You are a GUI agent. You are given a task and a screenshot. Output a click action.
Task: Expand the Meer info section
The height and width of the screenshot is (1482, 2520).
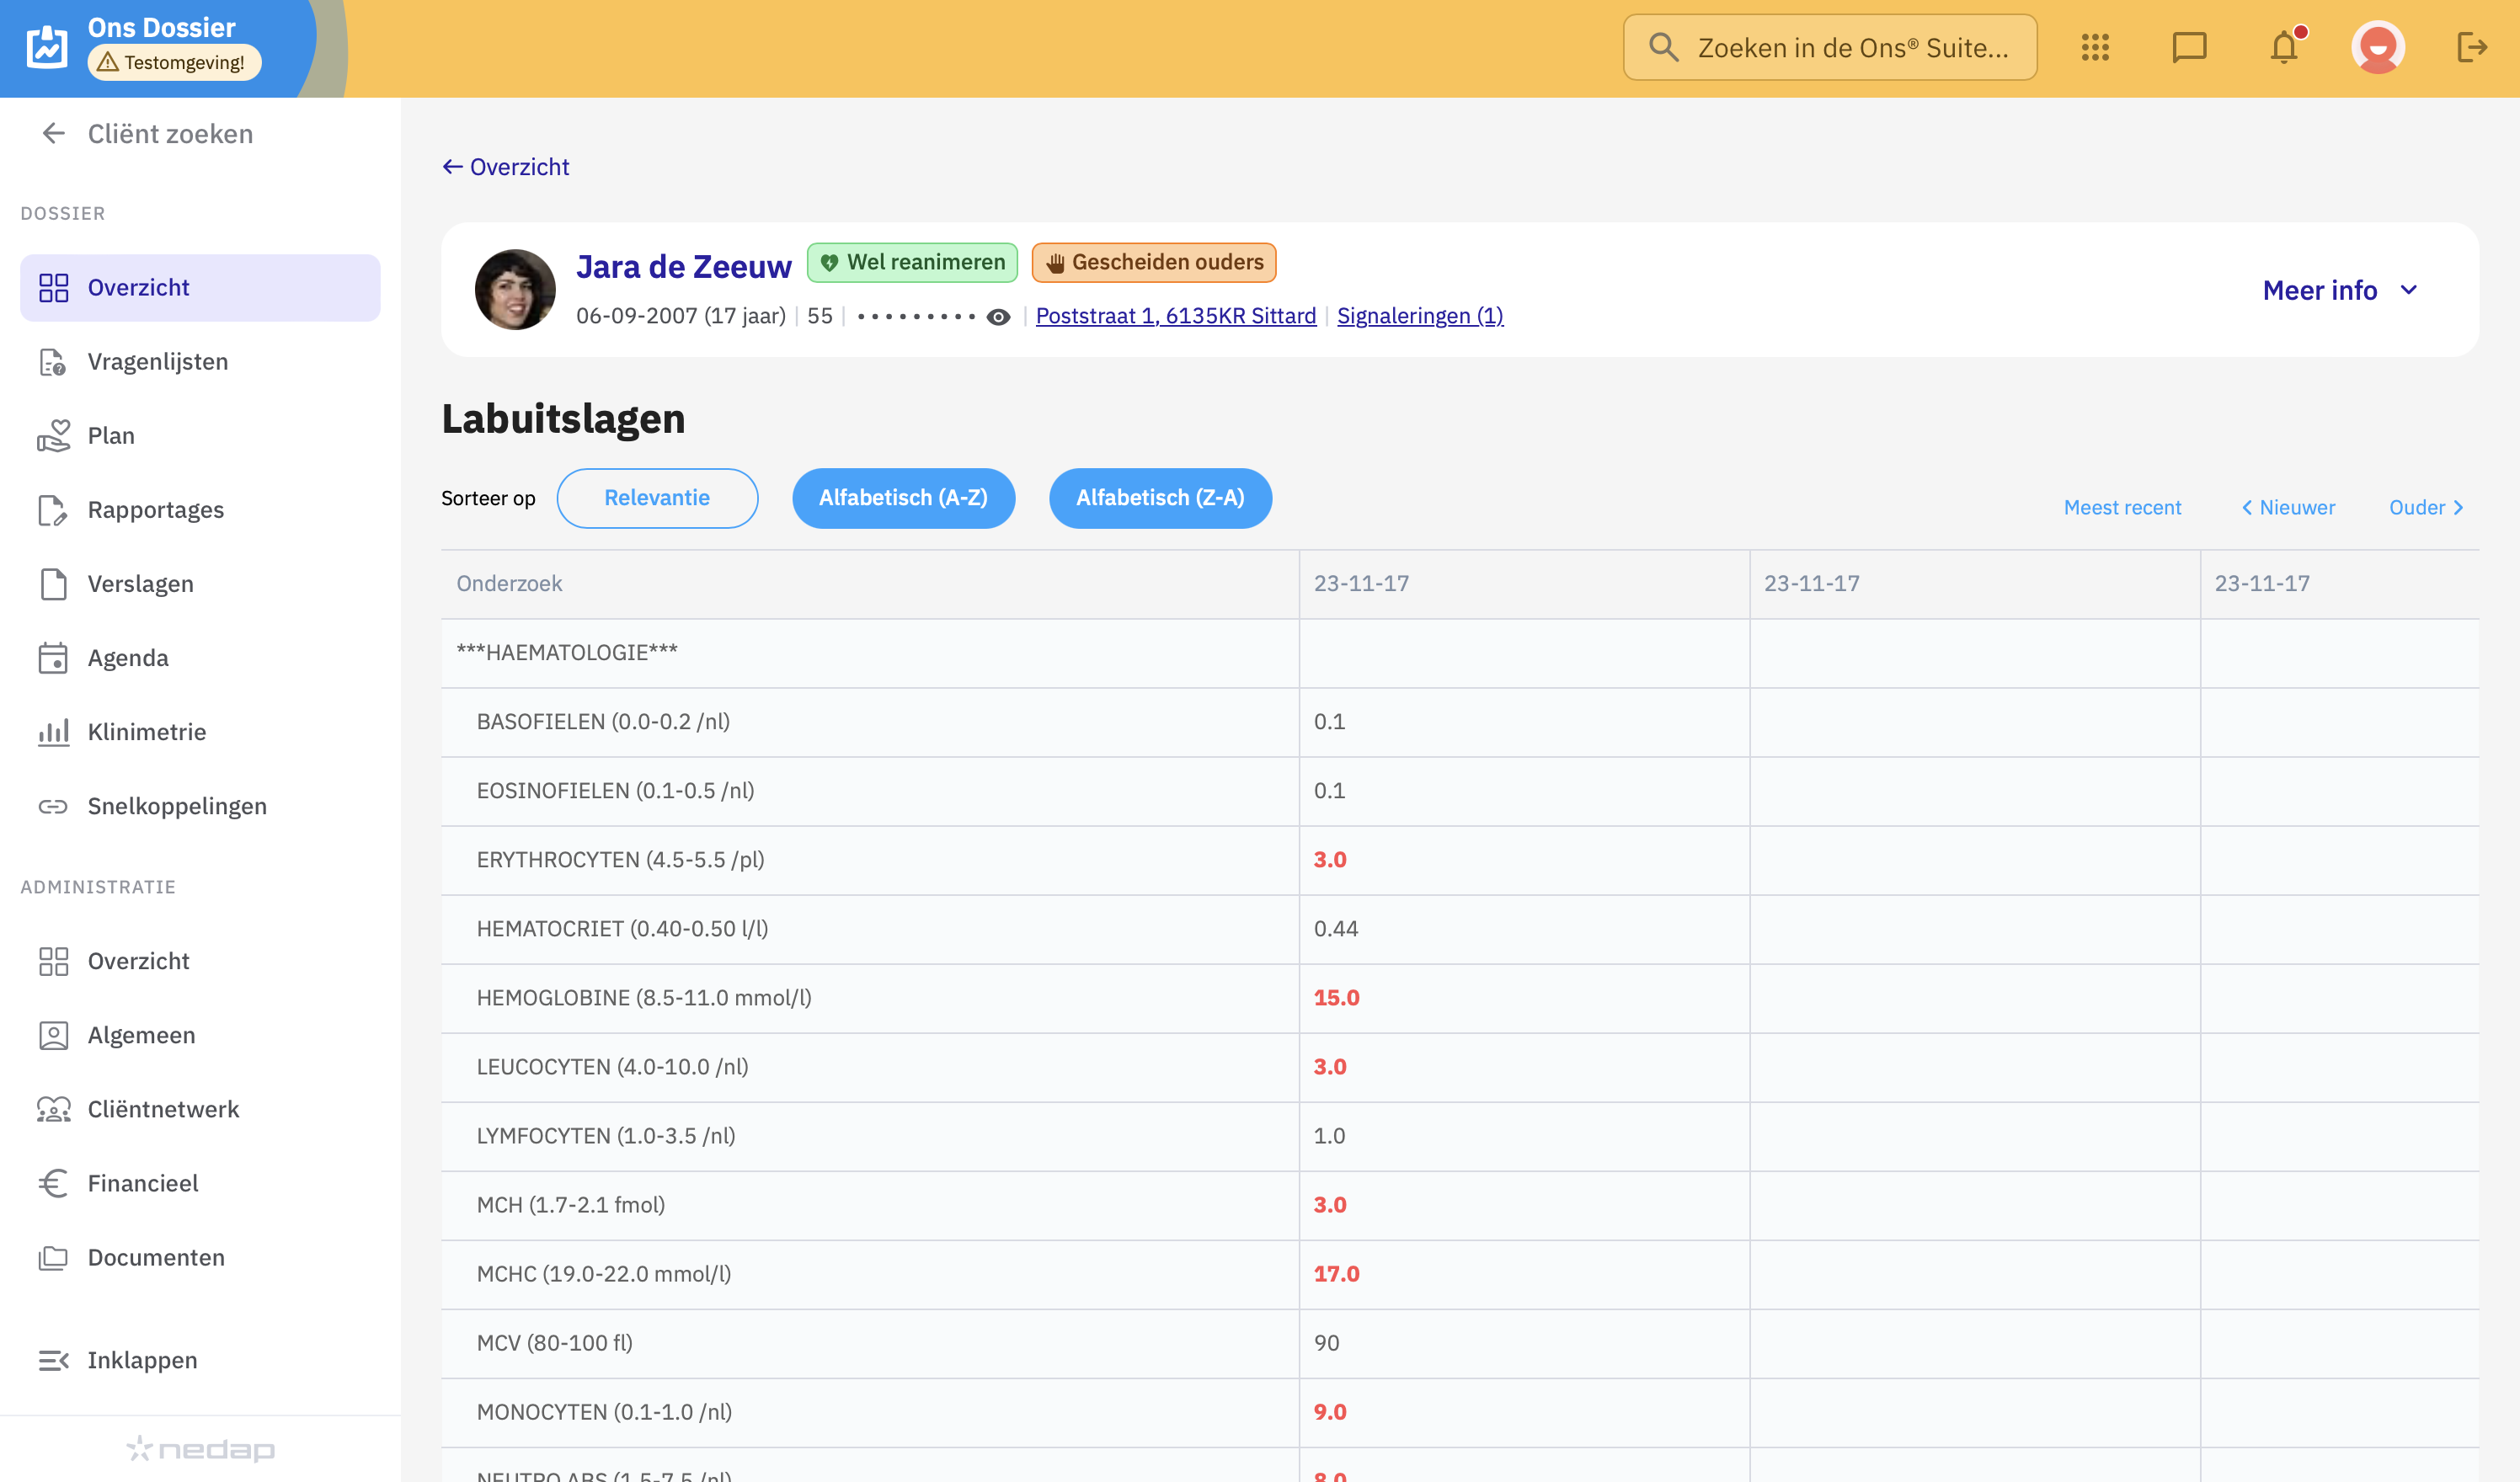pos(2339,290)
